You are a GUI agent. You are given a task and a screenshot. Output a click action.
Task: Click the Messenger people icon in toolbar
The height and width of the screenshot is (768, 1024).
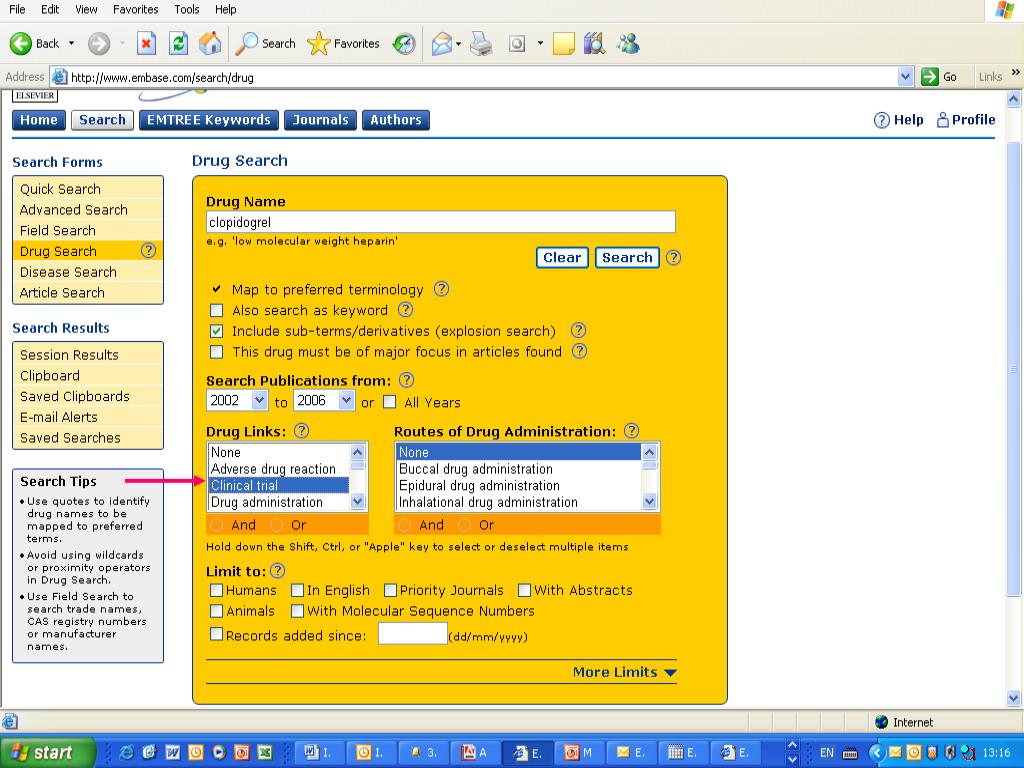628,44
